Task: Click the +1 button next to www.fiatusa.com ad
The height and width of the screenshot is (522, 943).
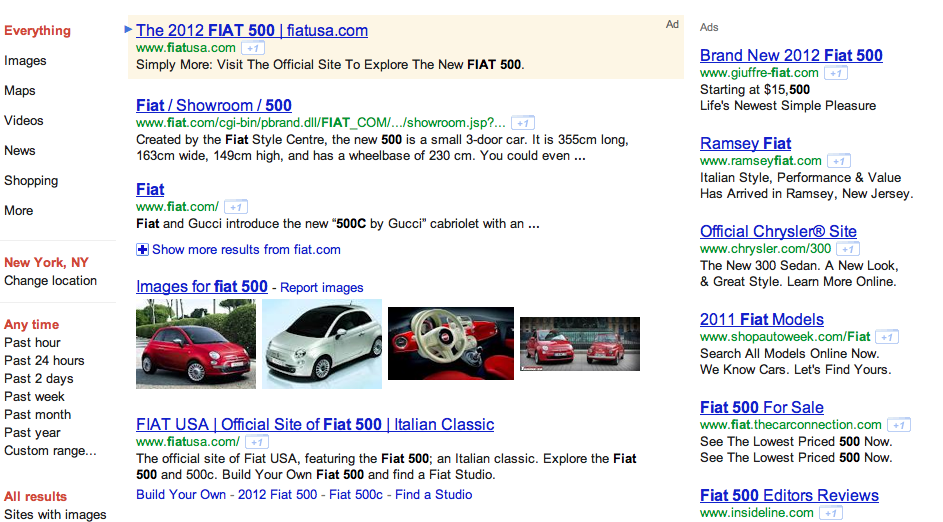Action: [253, 48]
